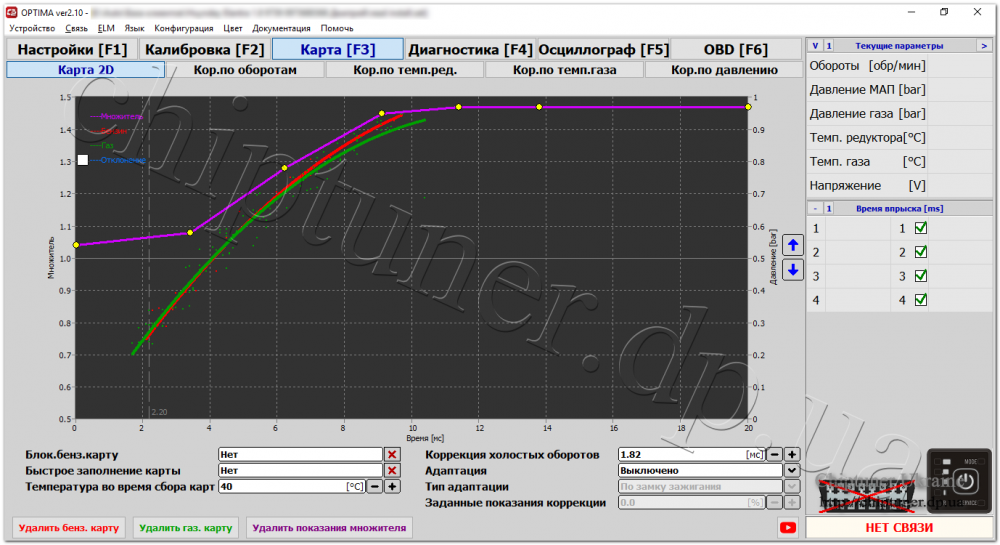The width and height of the screenshot is (1000, 545).
Task: Toggle injector 3 checkbox
Action: (920, 276)
